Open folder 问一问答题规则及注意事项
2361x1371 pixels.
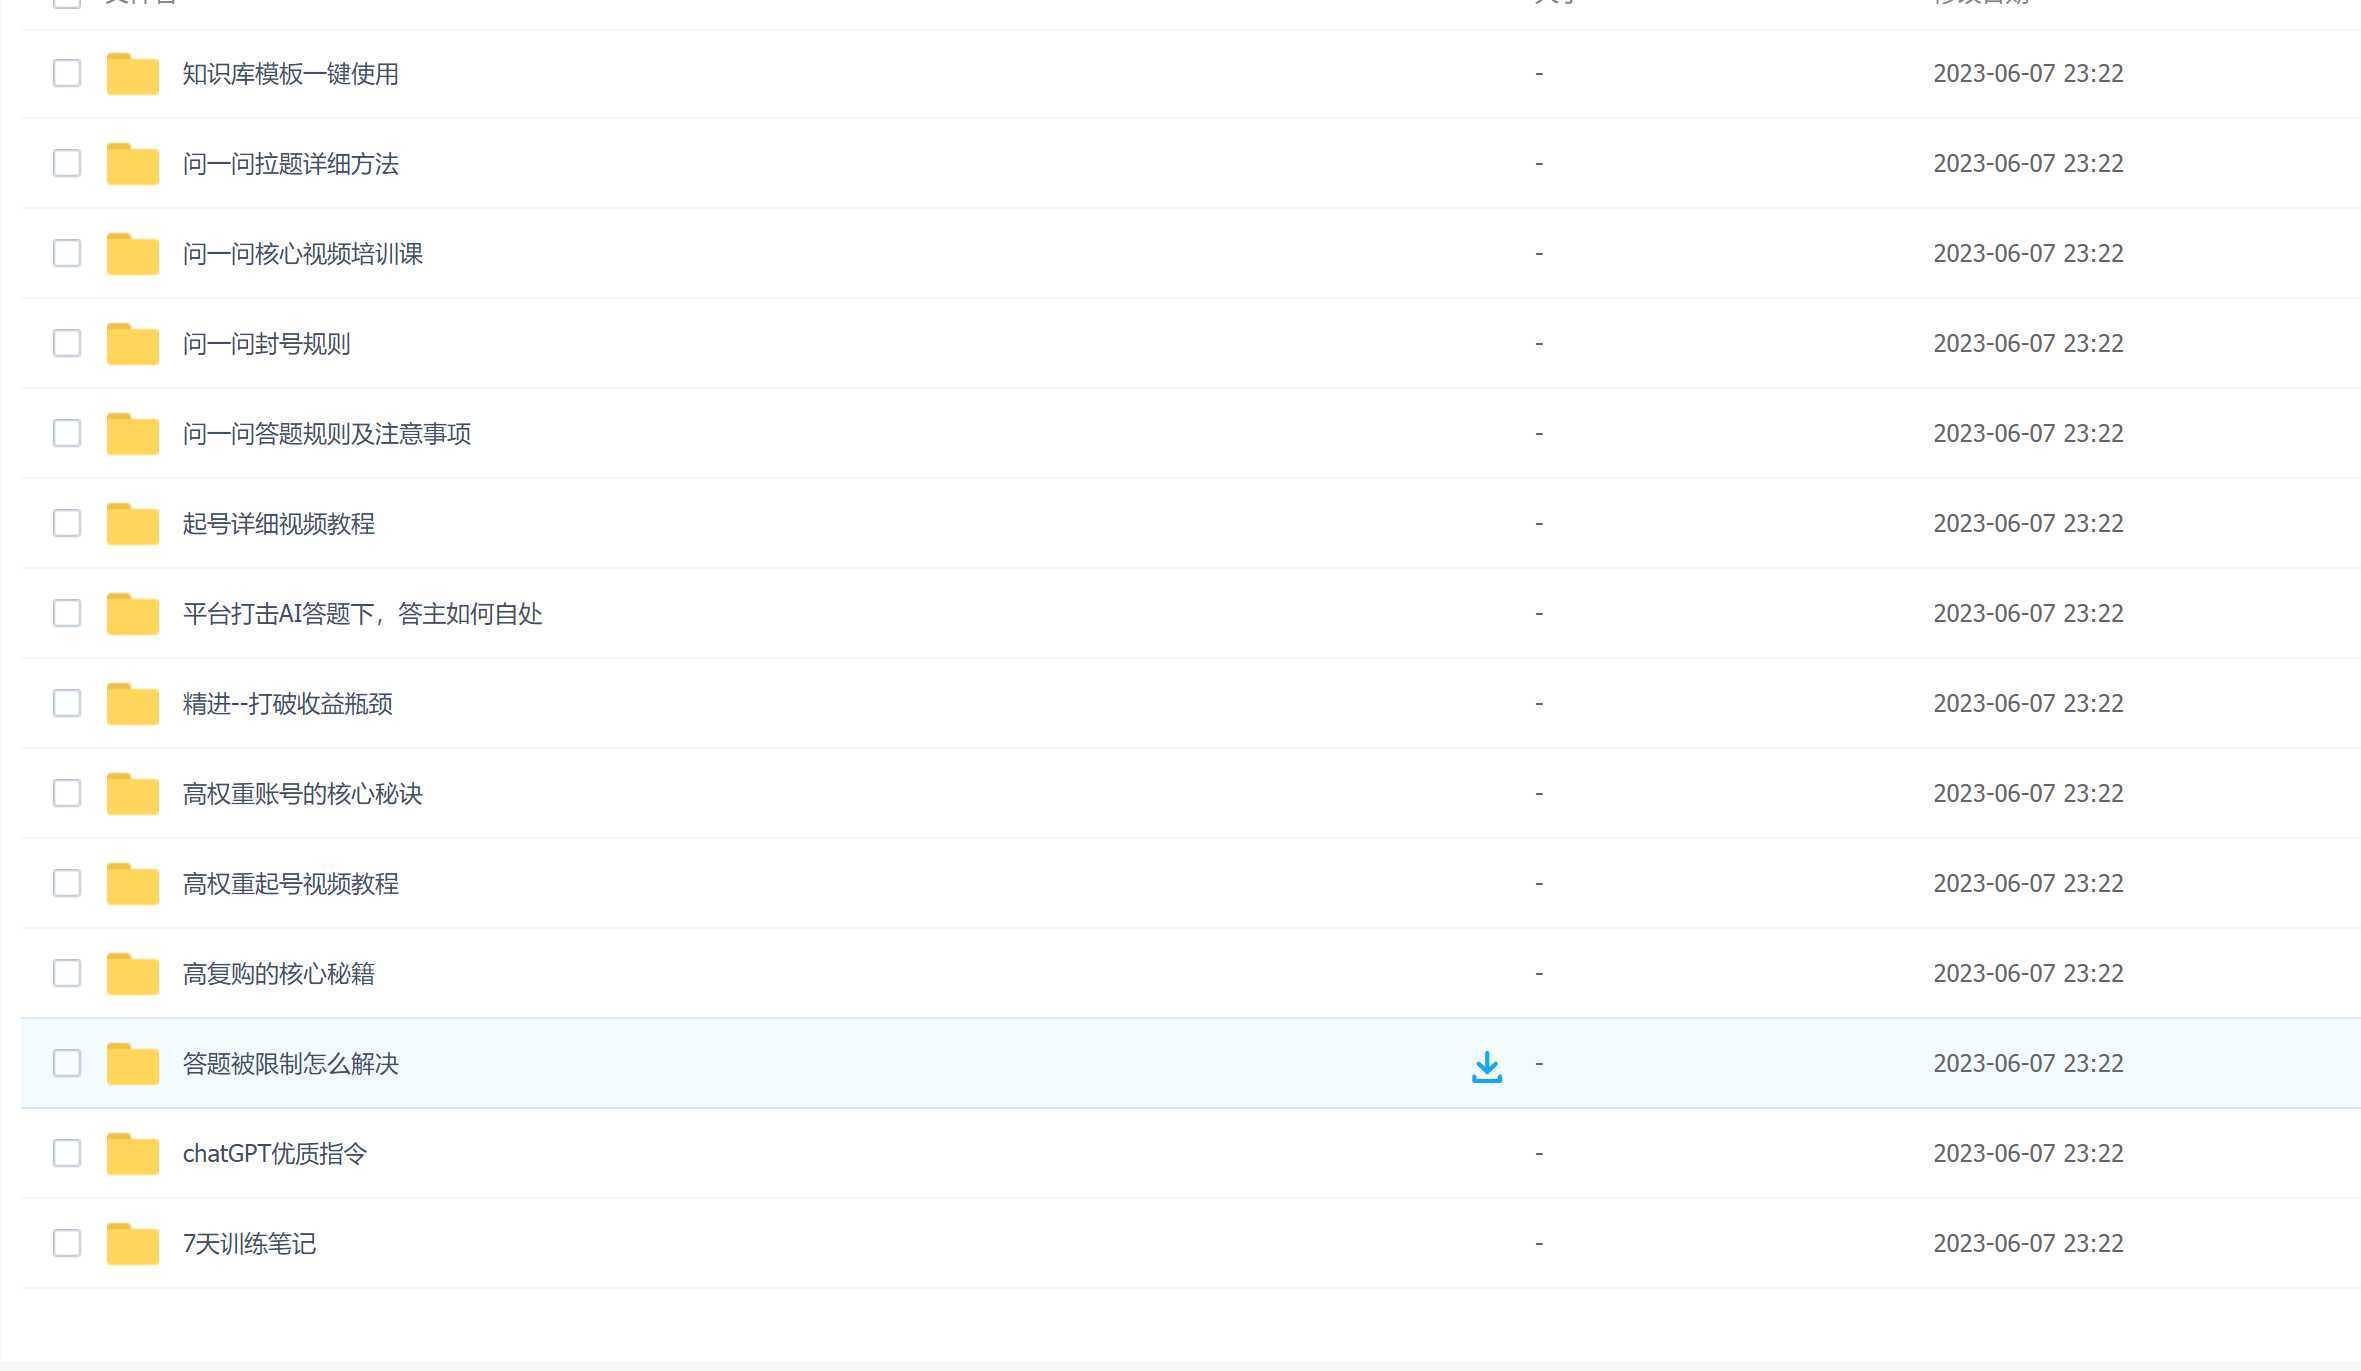pos(326,434)
